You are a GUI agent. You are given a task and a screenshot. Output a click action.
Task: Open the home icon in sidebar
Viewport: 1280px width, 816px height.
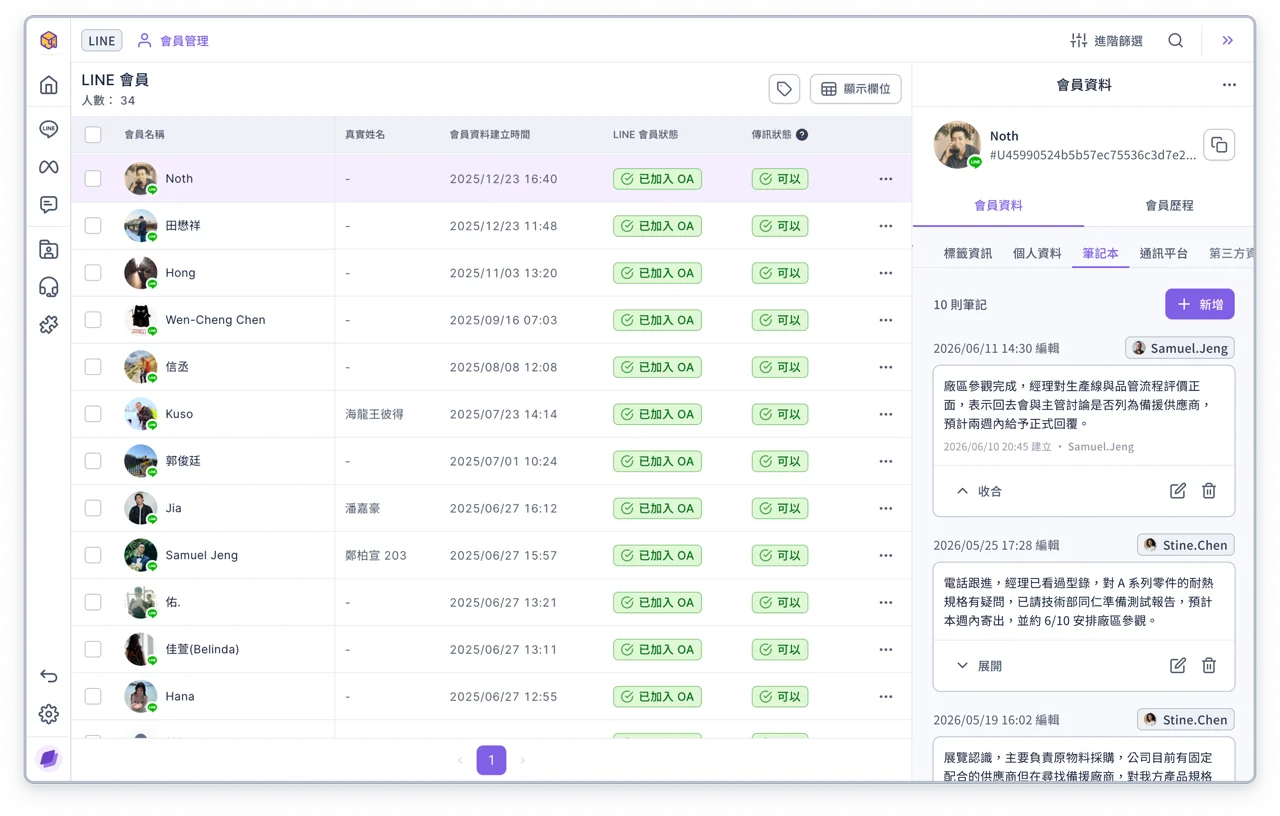[x=49, y=85]
